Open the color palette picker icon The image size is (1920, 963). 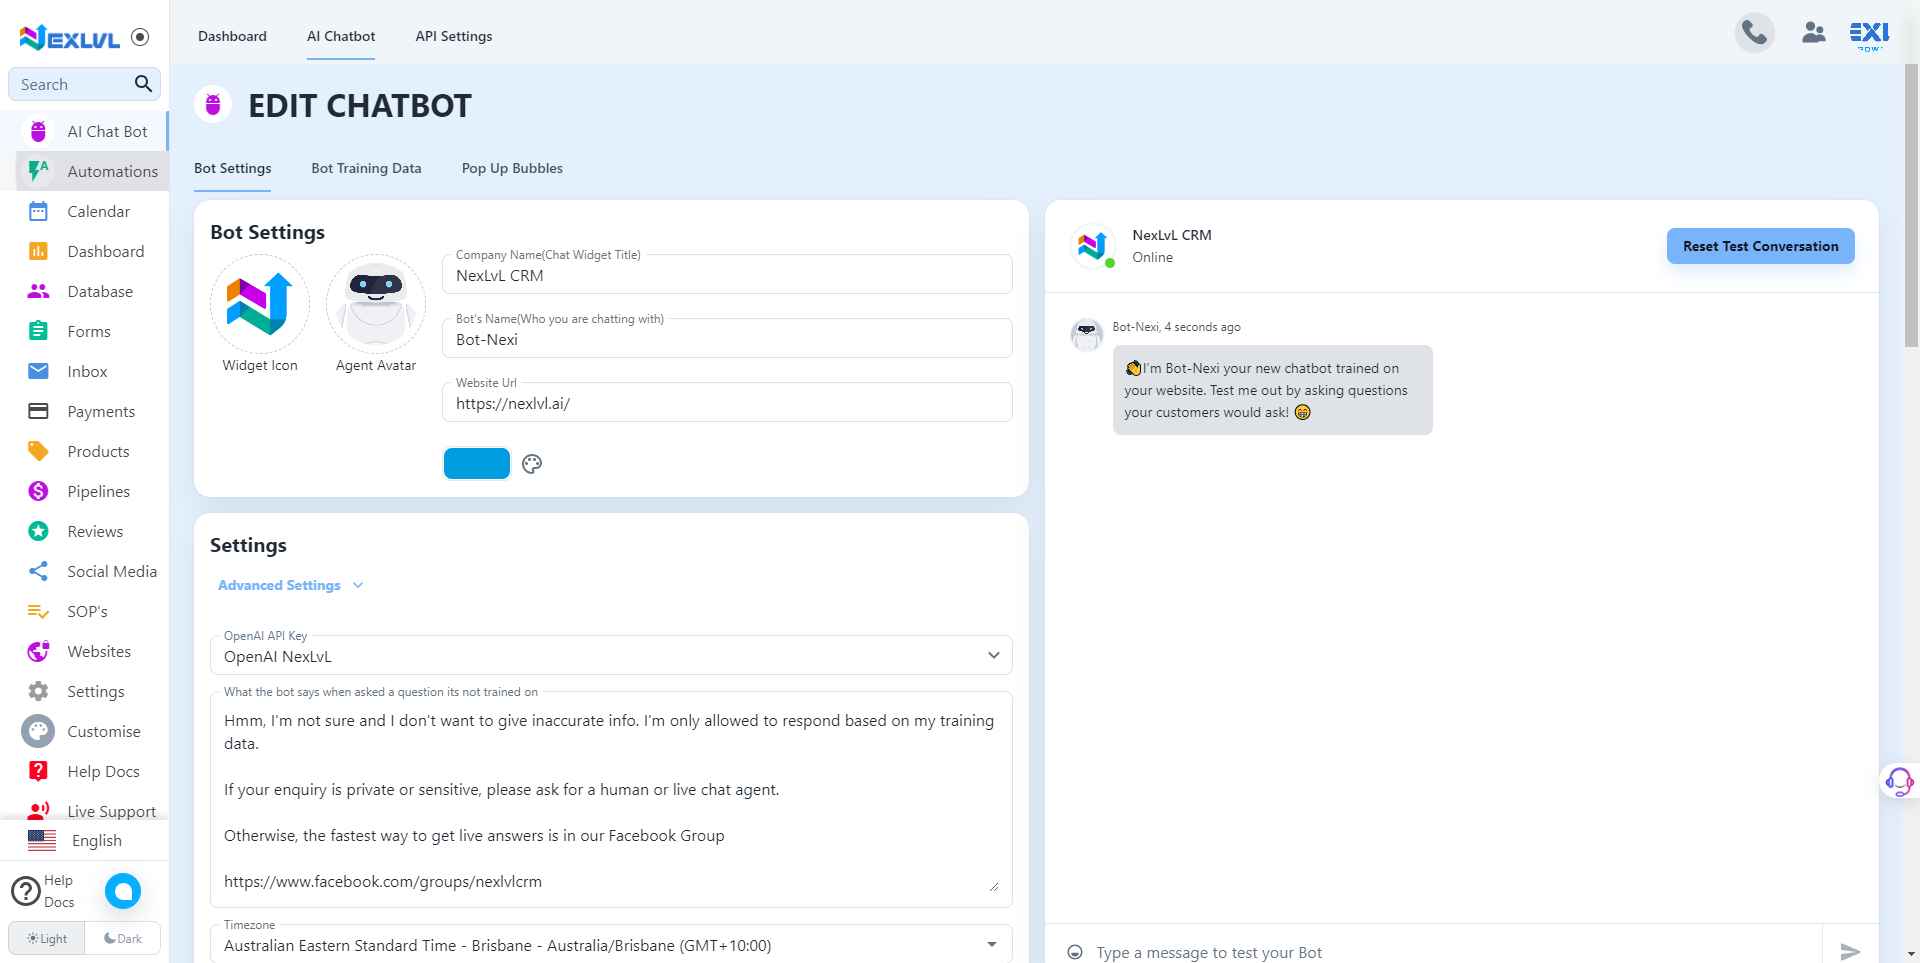532,464
